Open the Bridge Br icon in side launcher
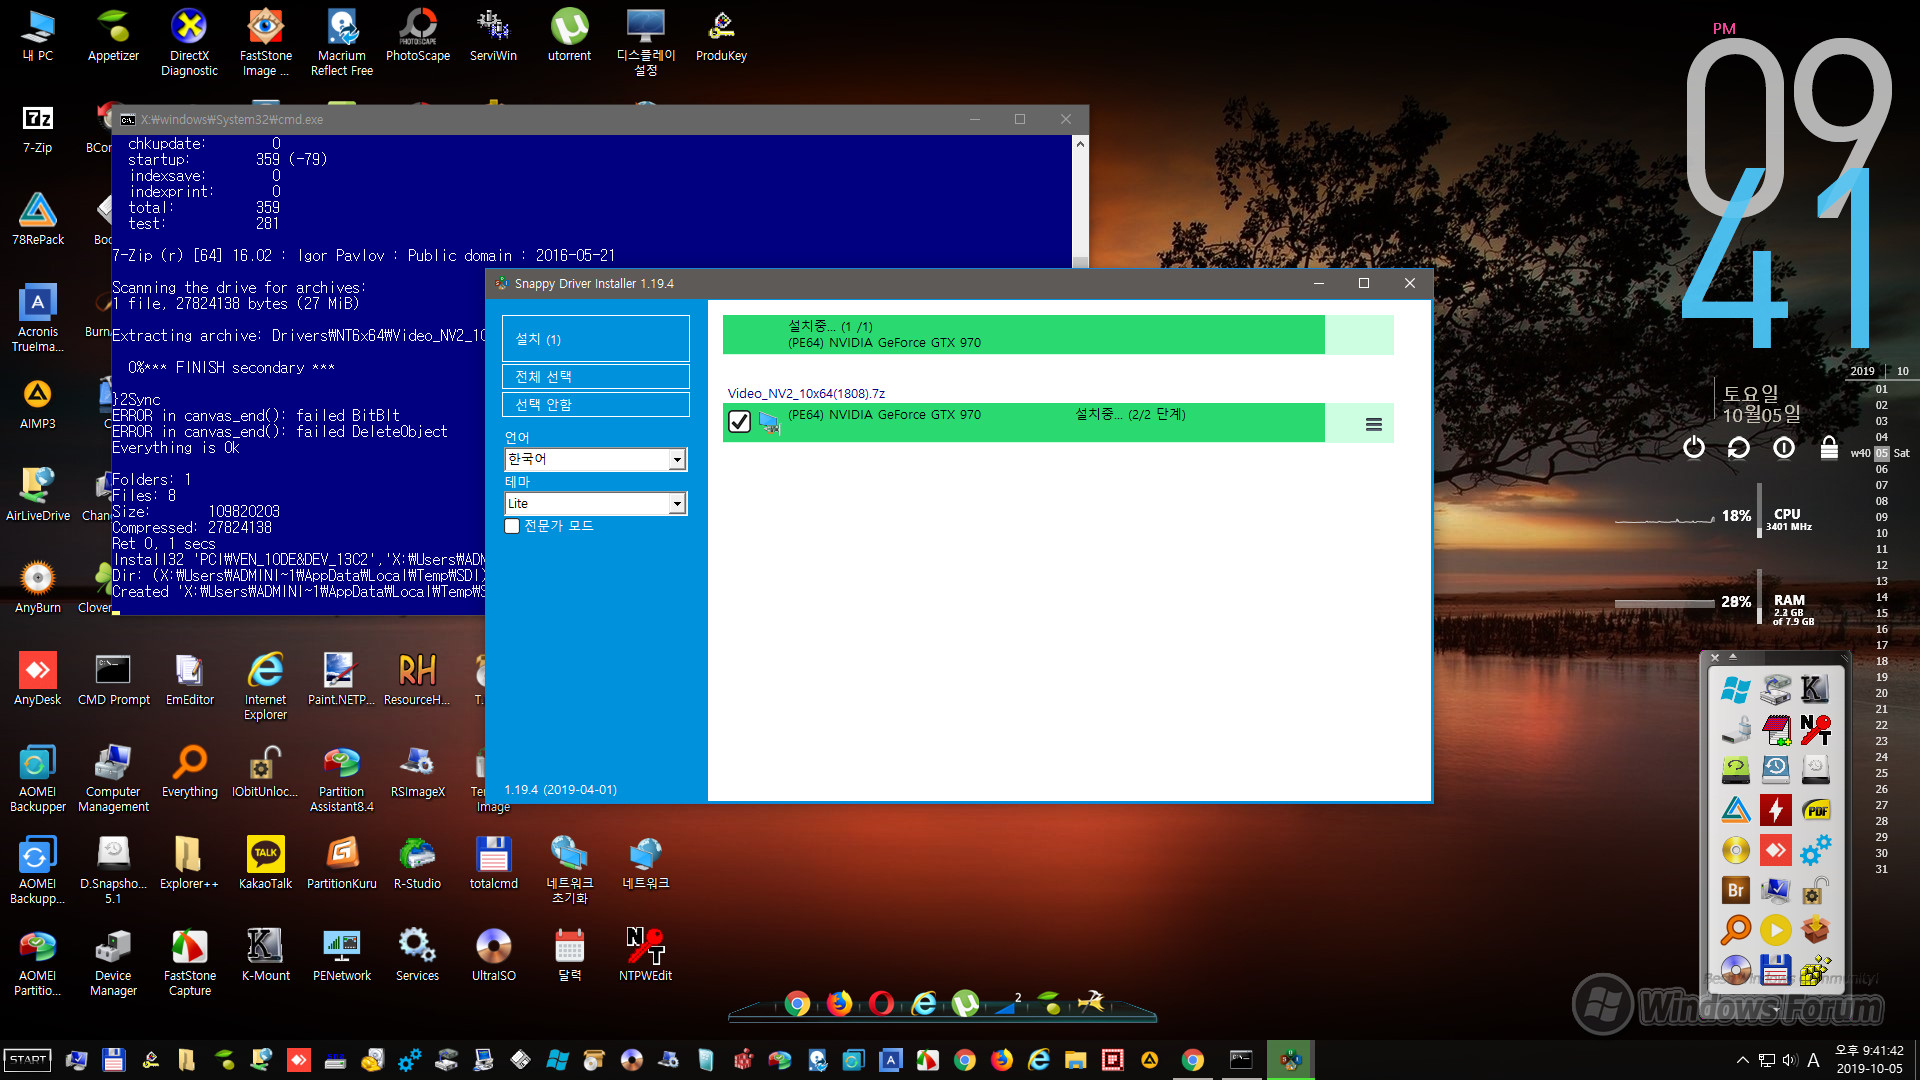This screenshot has width=1920, height=1080. pos(1735,890)
